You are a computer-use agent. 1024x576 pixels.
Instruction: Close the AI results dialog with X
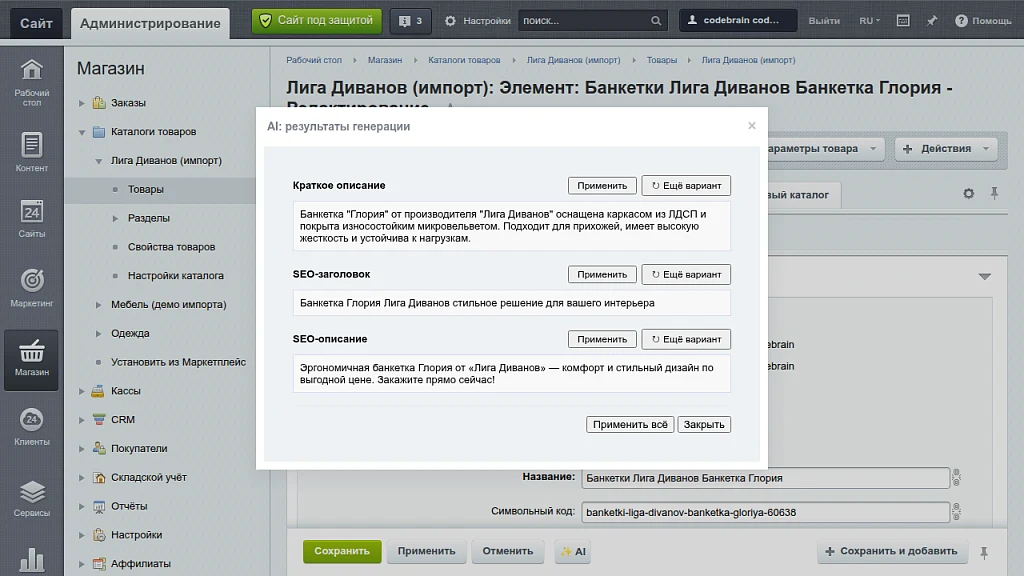752,125
